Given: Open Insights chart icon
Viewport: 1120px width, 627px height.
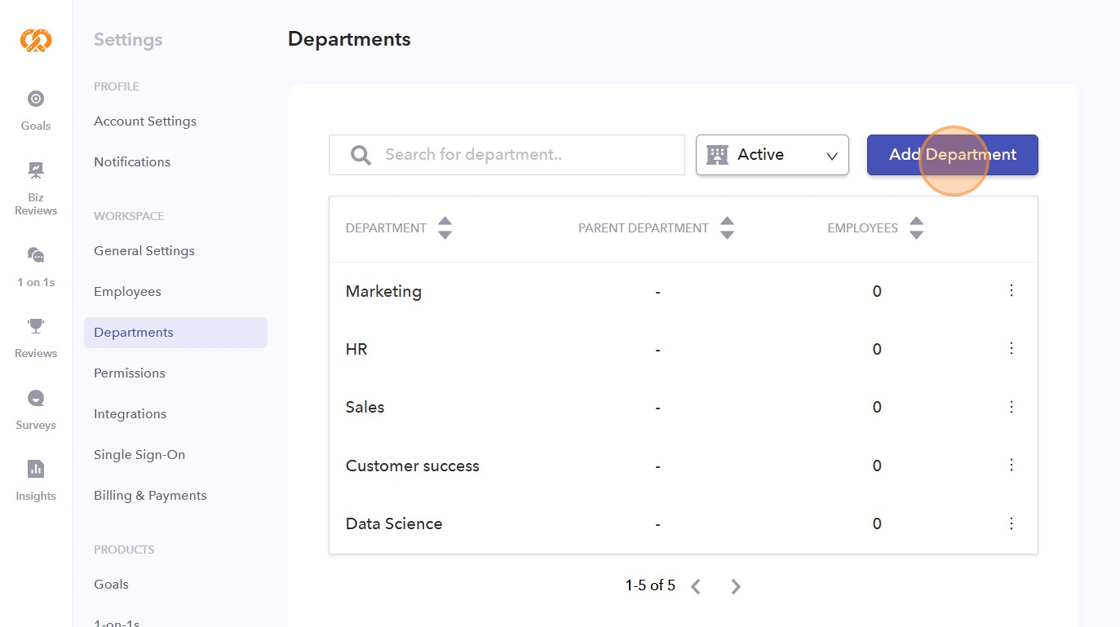Looking at the screenshot, I should pos(36,469).
